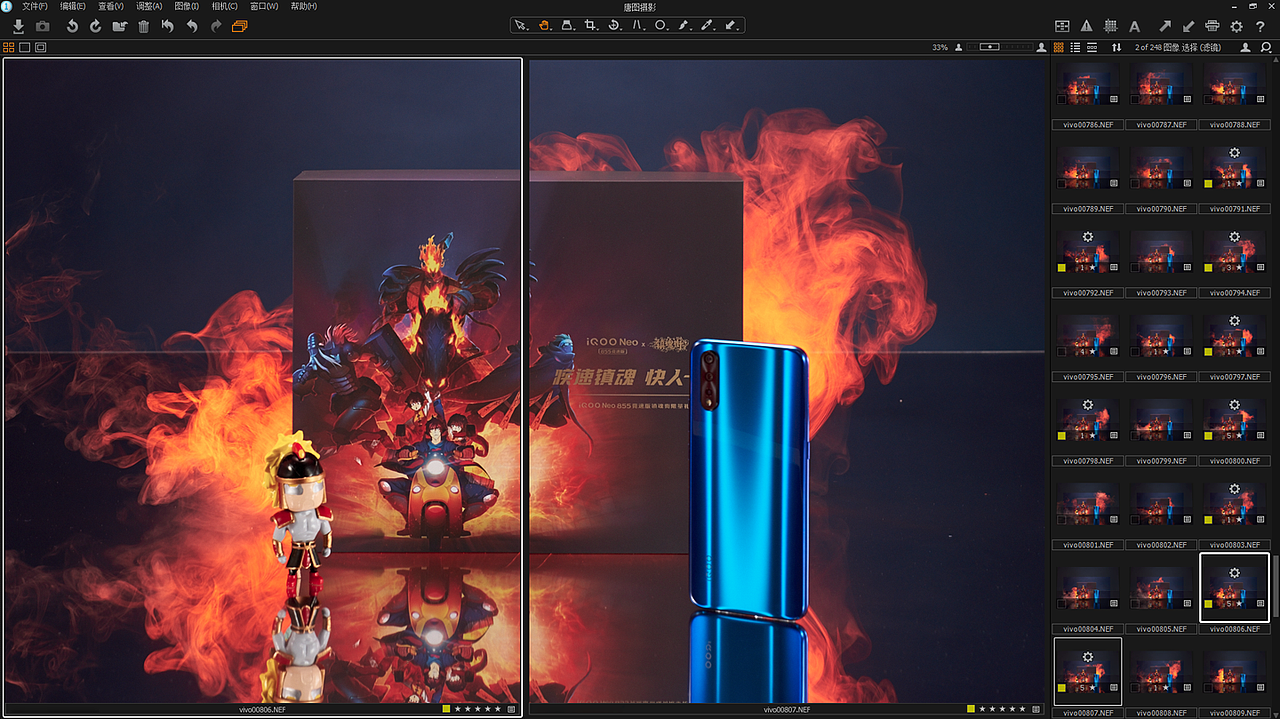
Task: Select the Crop tool
Action: 591,25
